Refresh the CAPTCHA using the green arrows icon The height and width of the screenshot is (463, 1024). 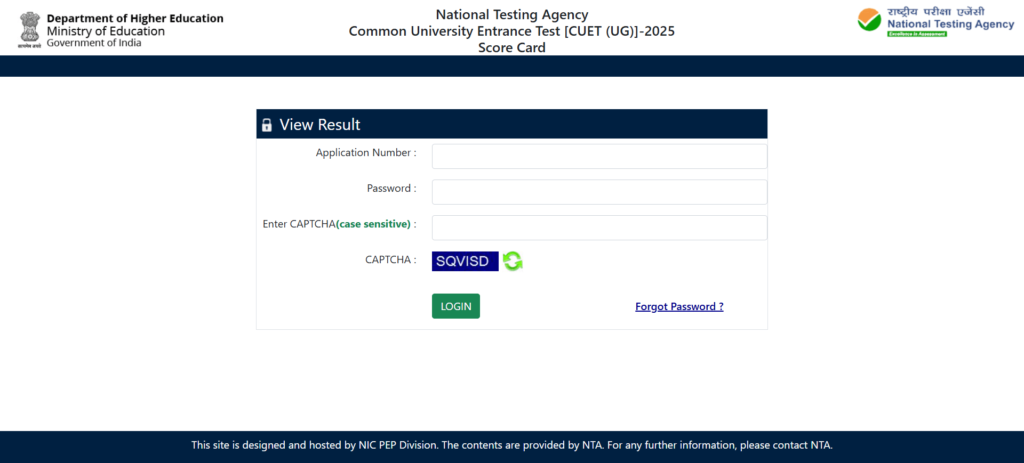[x=513, y=261]
